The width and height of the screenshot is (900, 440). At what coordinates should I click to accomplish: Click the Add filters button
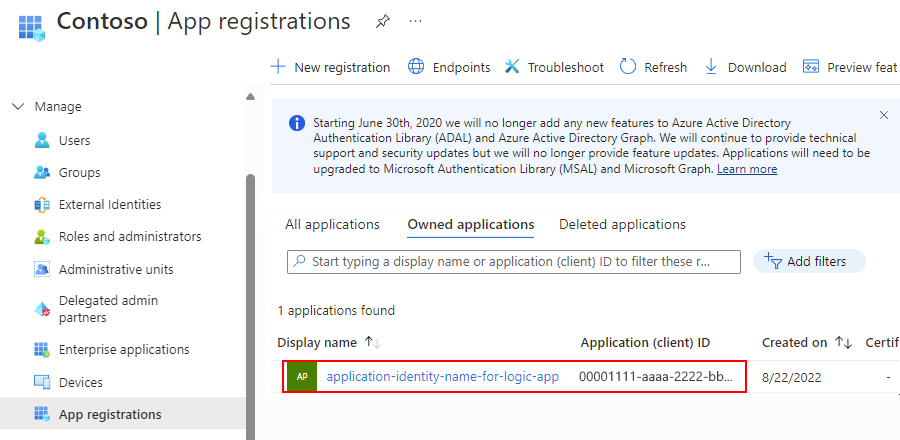808,261
